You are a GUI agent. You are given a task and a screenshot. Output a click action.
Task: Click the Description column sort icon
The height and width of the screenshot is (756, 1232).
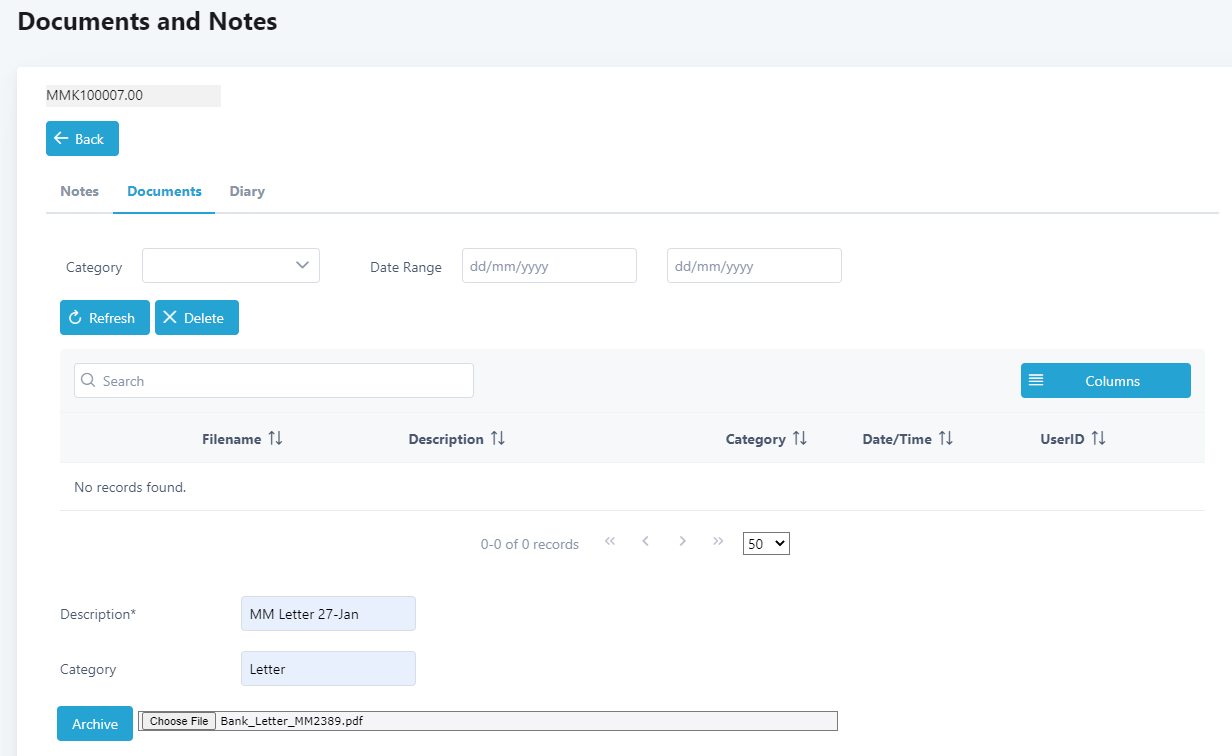[x=498, y=439]
